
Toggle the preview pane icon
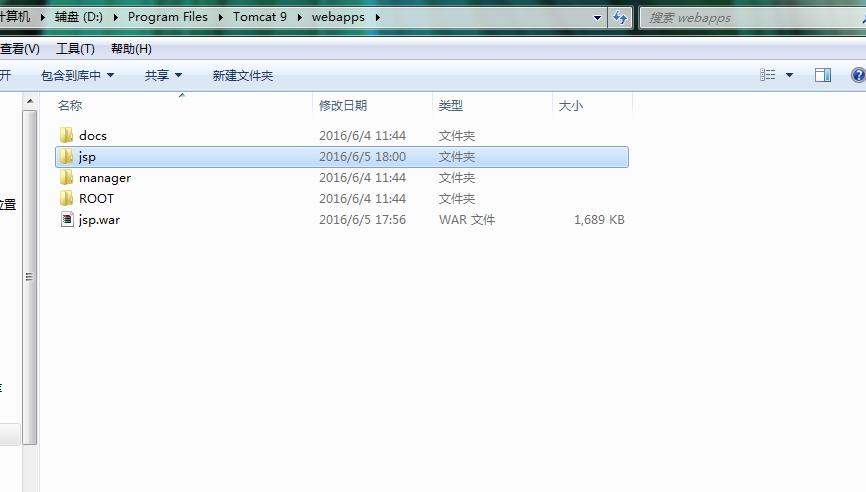(822, 75)
